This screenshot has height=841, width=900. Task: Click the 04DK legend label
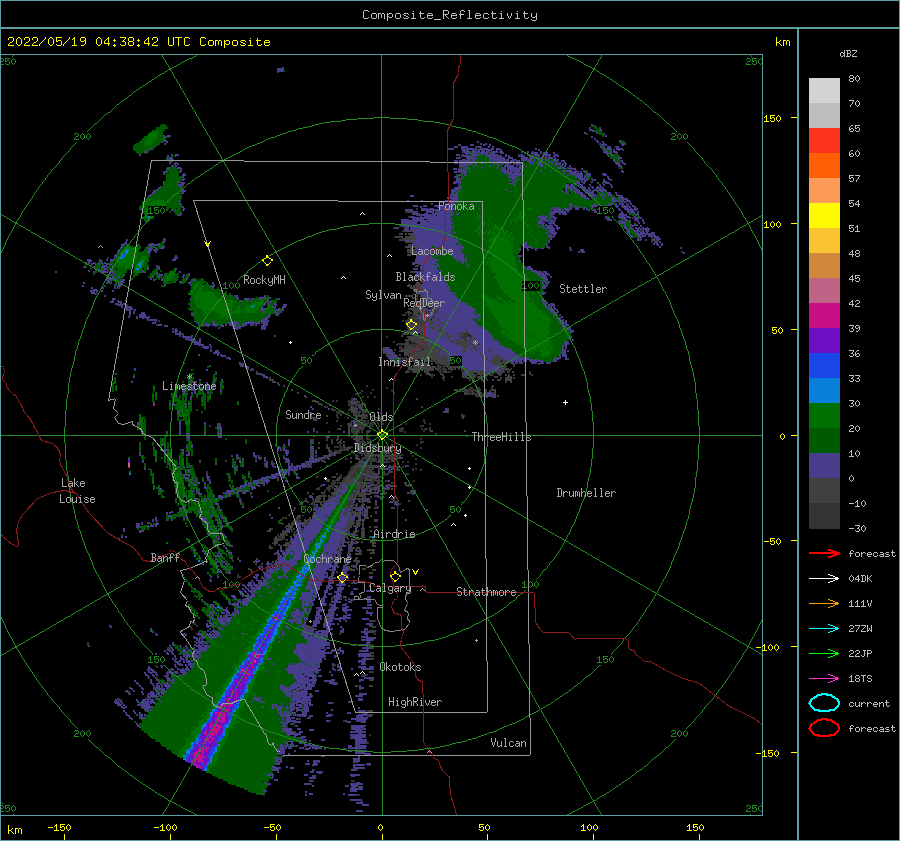point(860,578)
